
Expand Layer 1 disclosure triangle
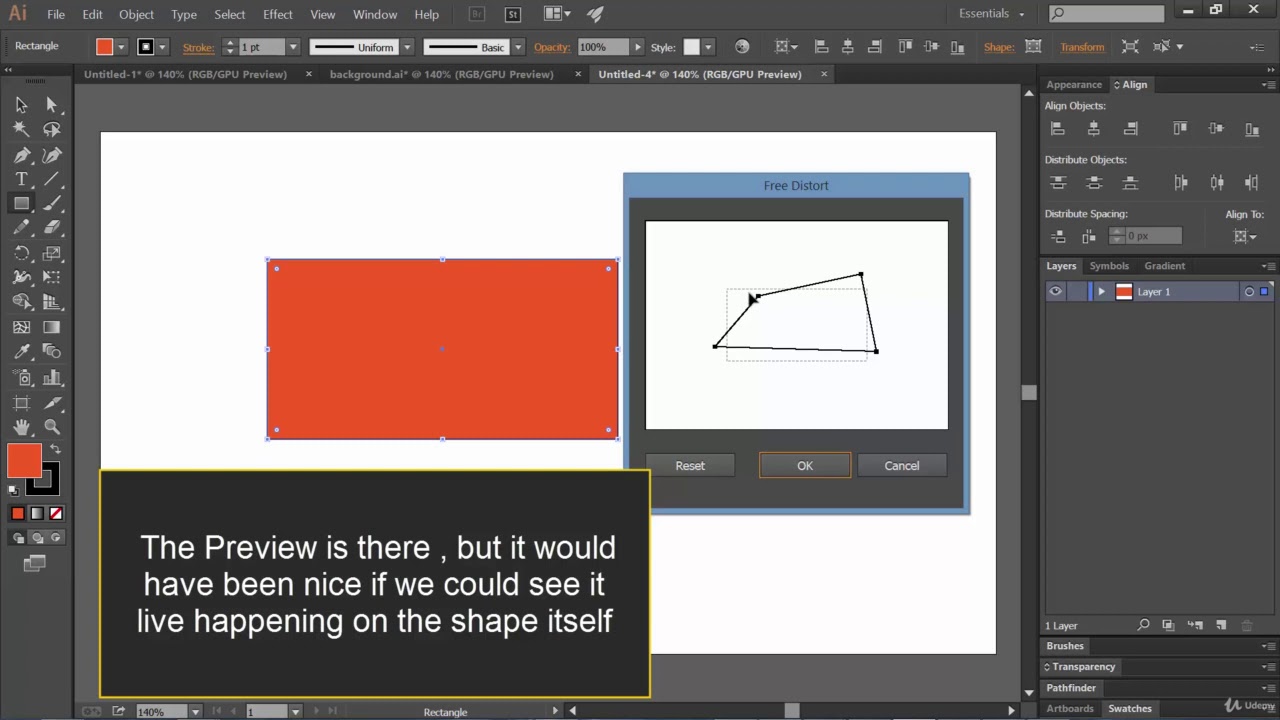(x=1101, y=292)
